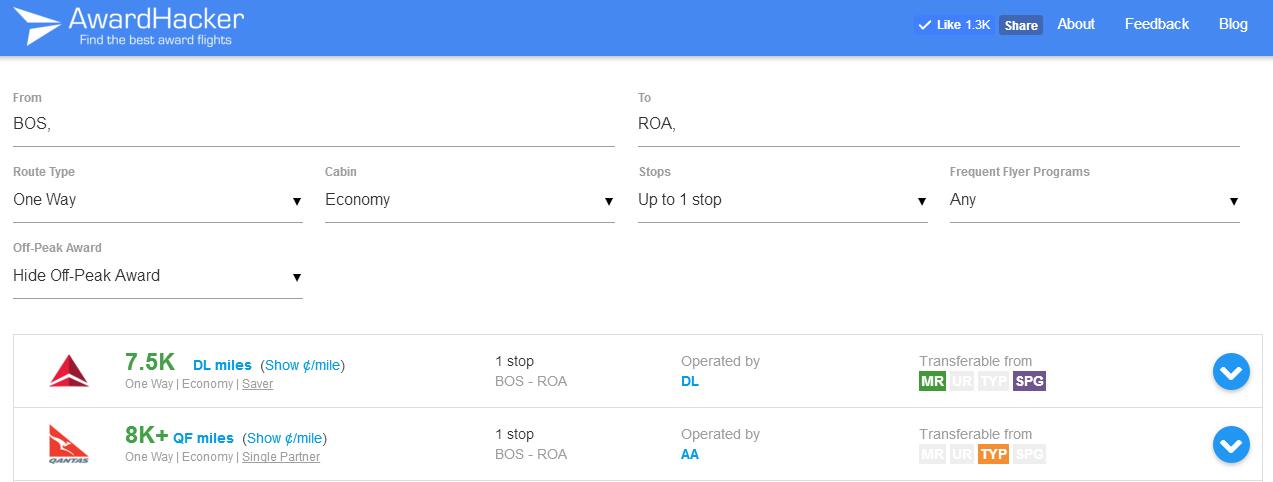Screen dimensions: 1273x482
Task: Click the AwardHacker paper plane logo
Action: click(x=37, y=26)
